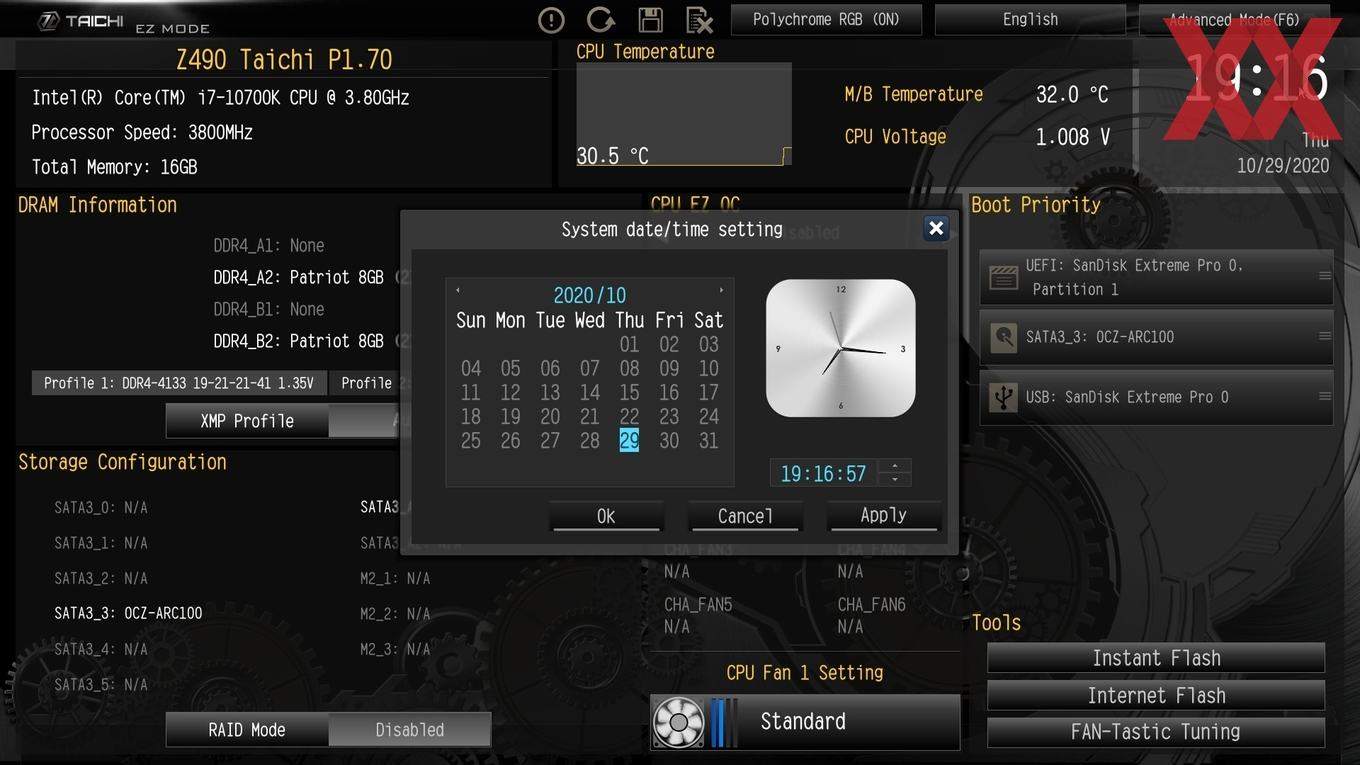
Task: Select day 25 in the calendar
Action: click(x=471, y=440)
